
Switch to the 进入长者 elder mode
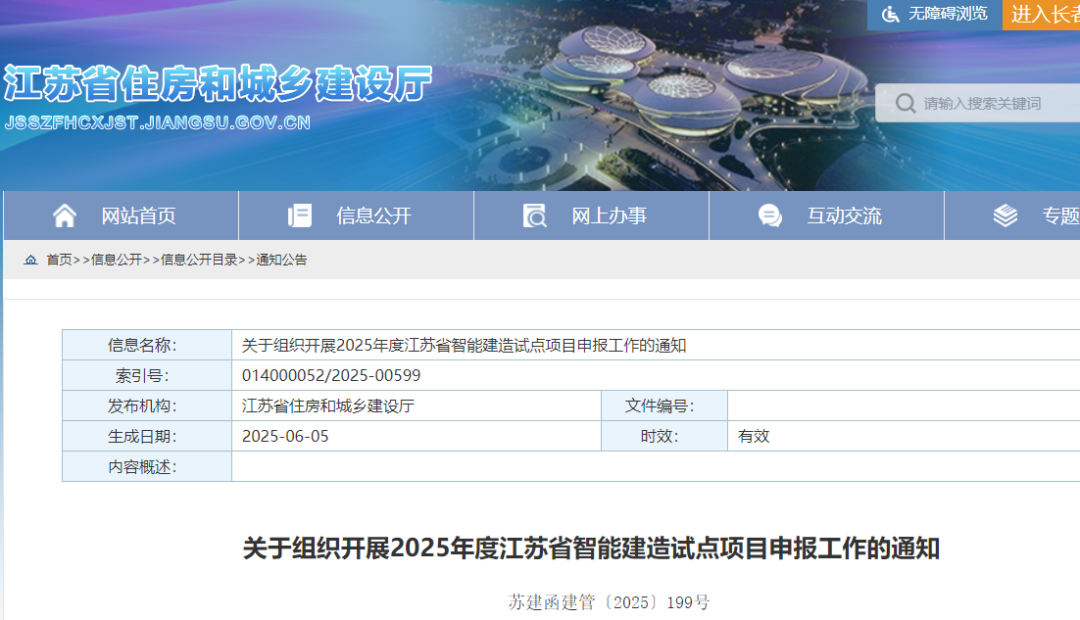point(1044,14)
